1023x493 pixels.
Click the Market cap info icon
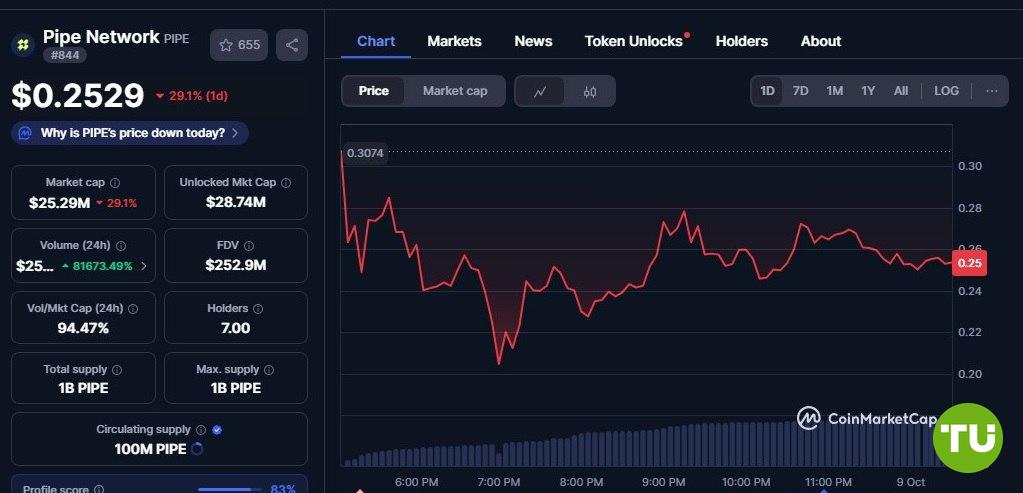coord(115,183)
